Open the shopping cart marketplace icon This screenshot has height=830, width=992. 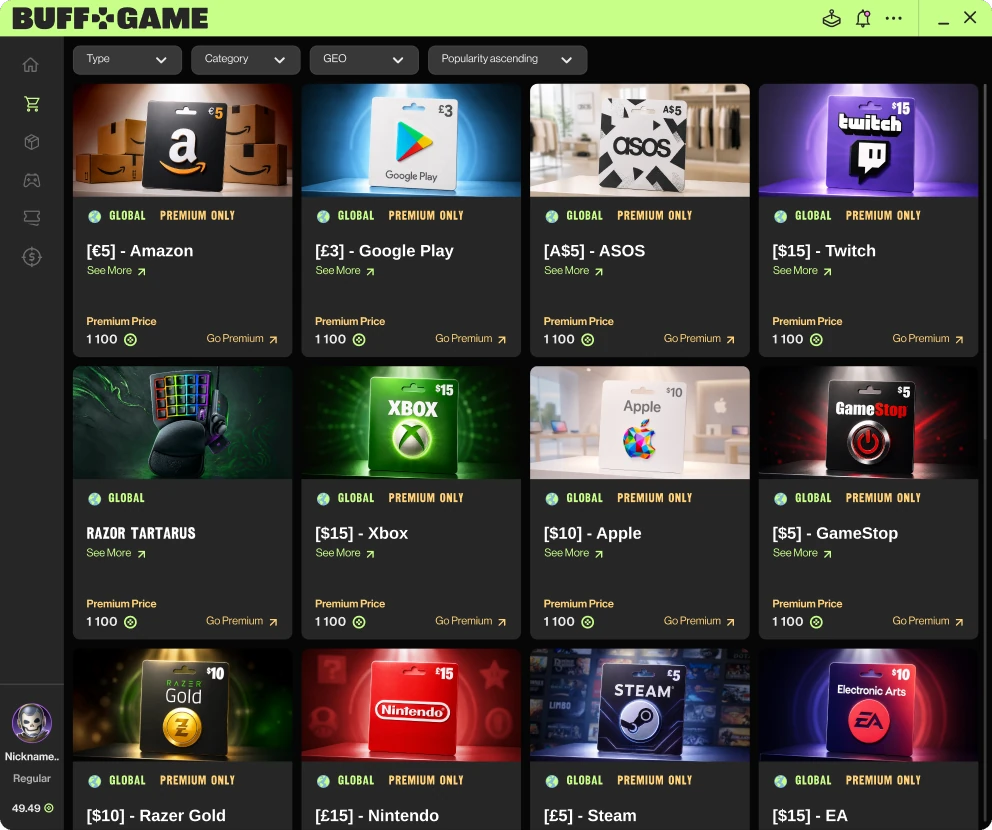[x=32, y=104]
